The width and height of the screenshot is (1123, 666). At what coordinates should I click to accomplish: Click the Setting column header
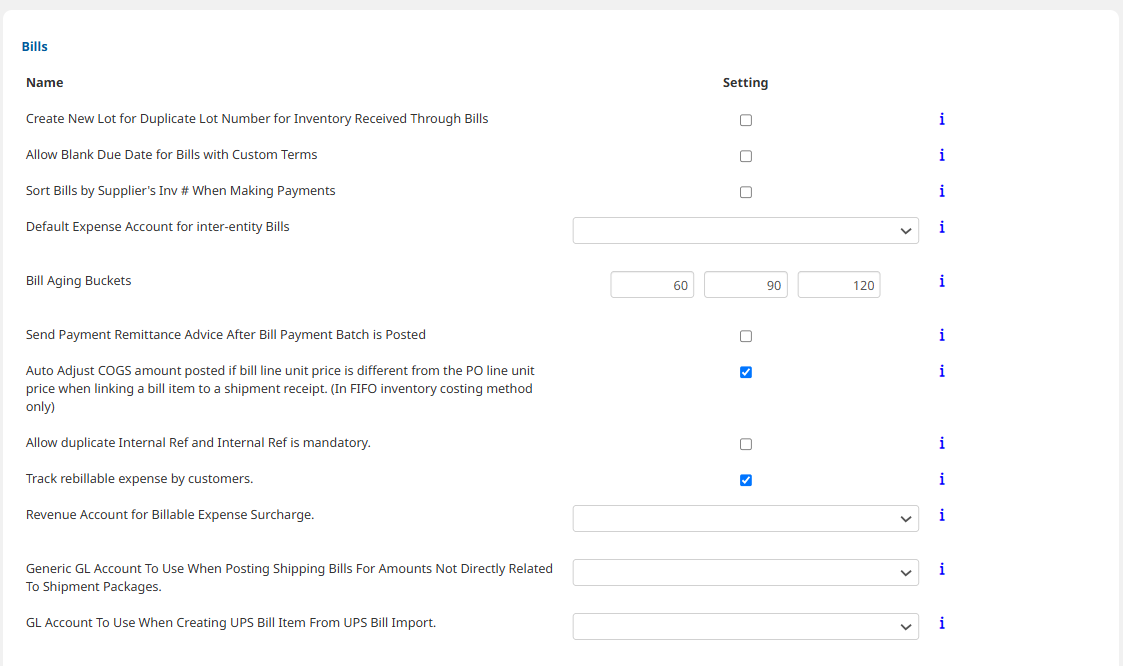coord(746,82)
